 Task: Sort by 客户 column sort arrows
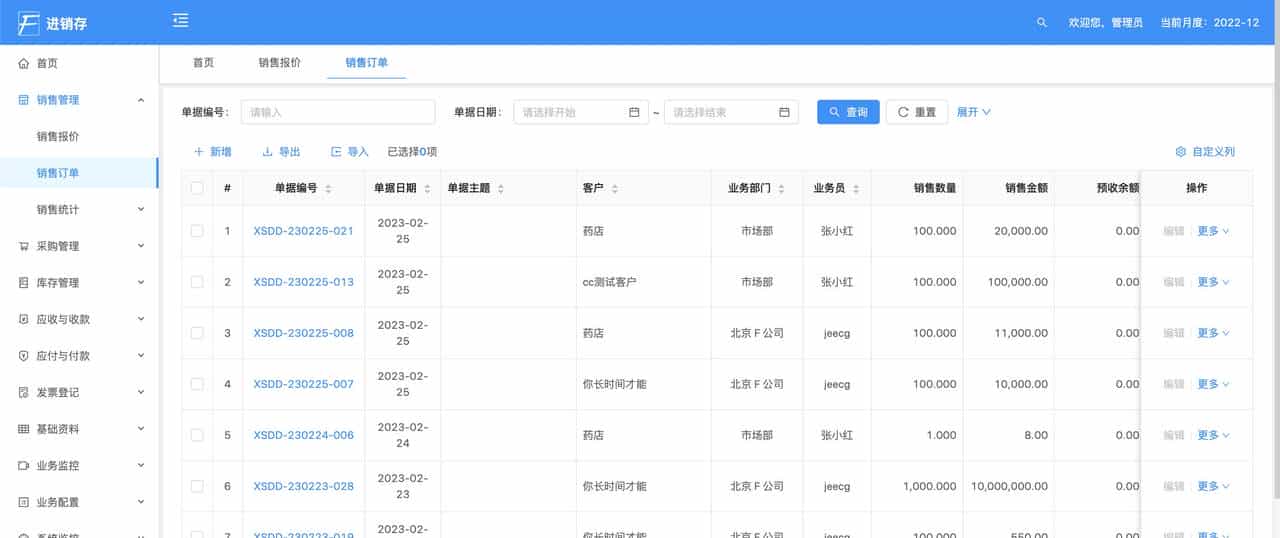click(x=615, y=188)
